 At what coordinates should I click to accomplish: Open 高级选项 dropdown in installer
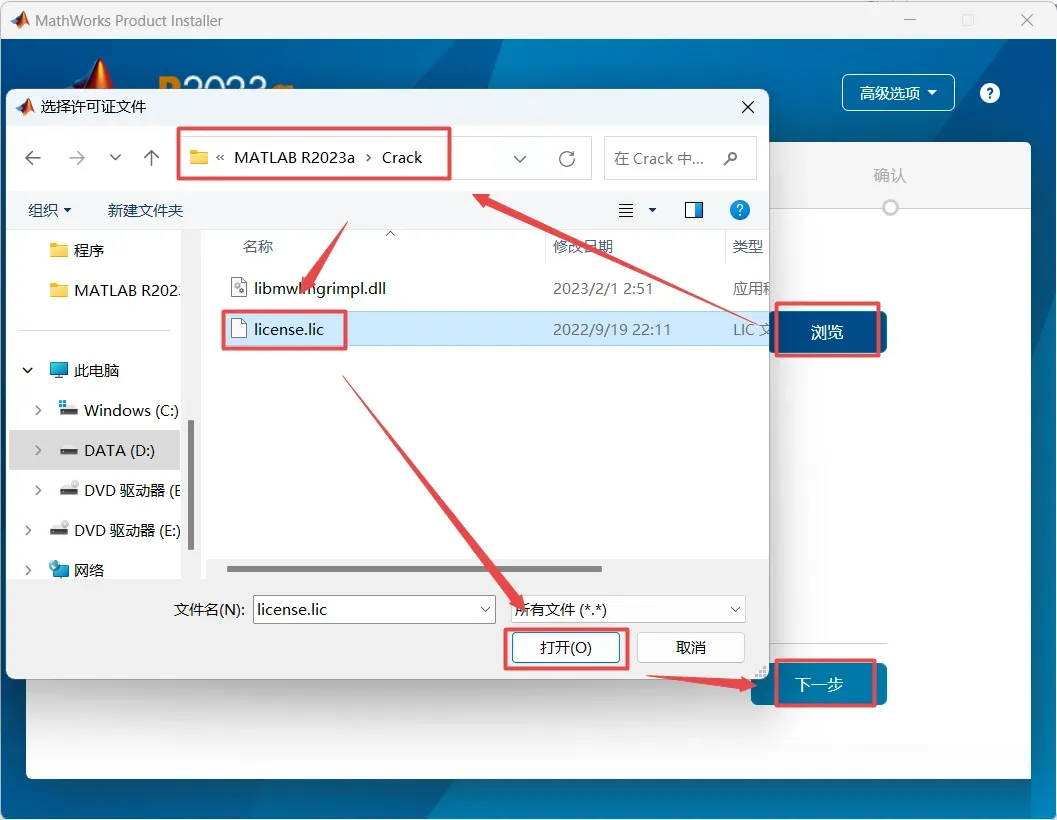click(x=898, y=92)
